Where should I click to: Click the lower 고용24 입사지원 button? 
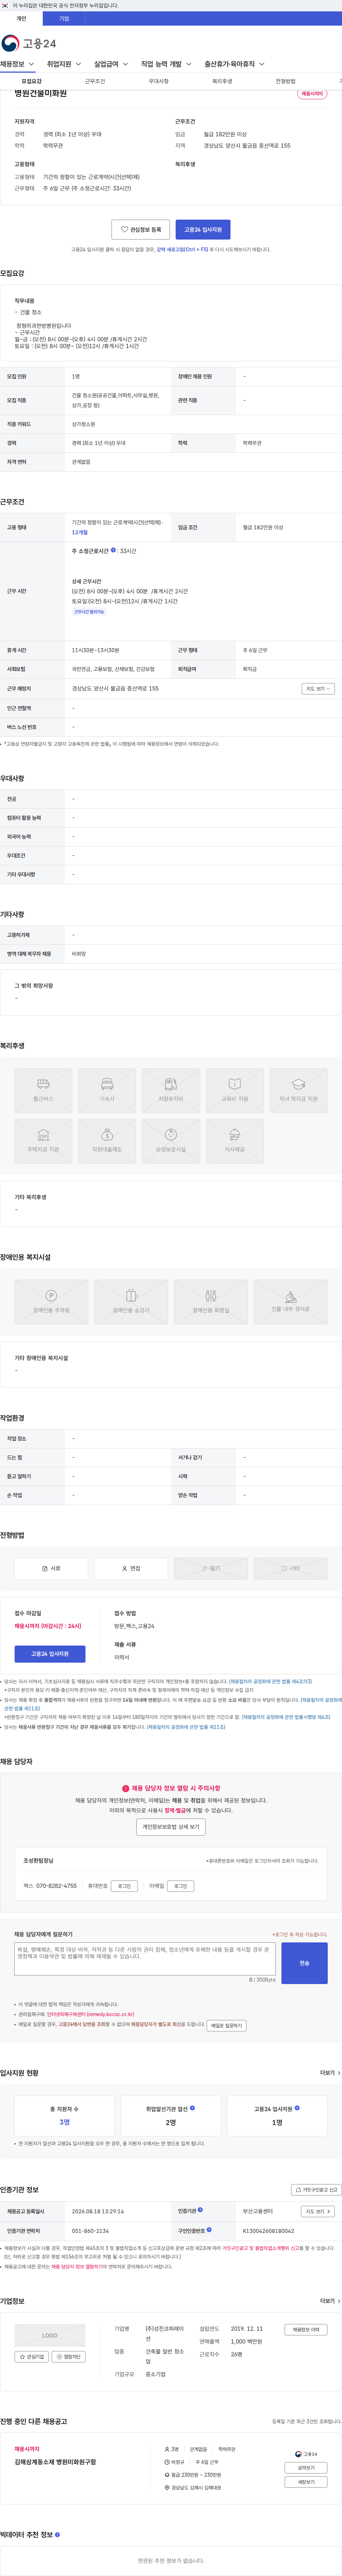(50, 1654)
